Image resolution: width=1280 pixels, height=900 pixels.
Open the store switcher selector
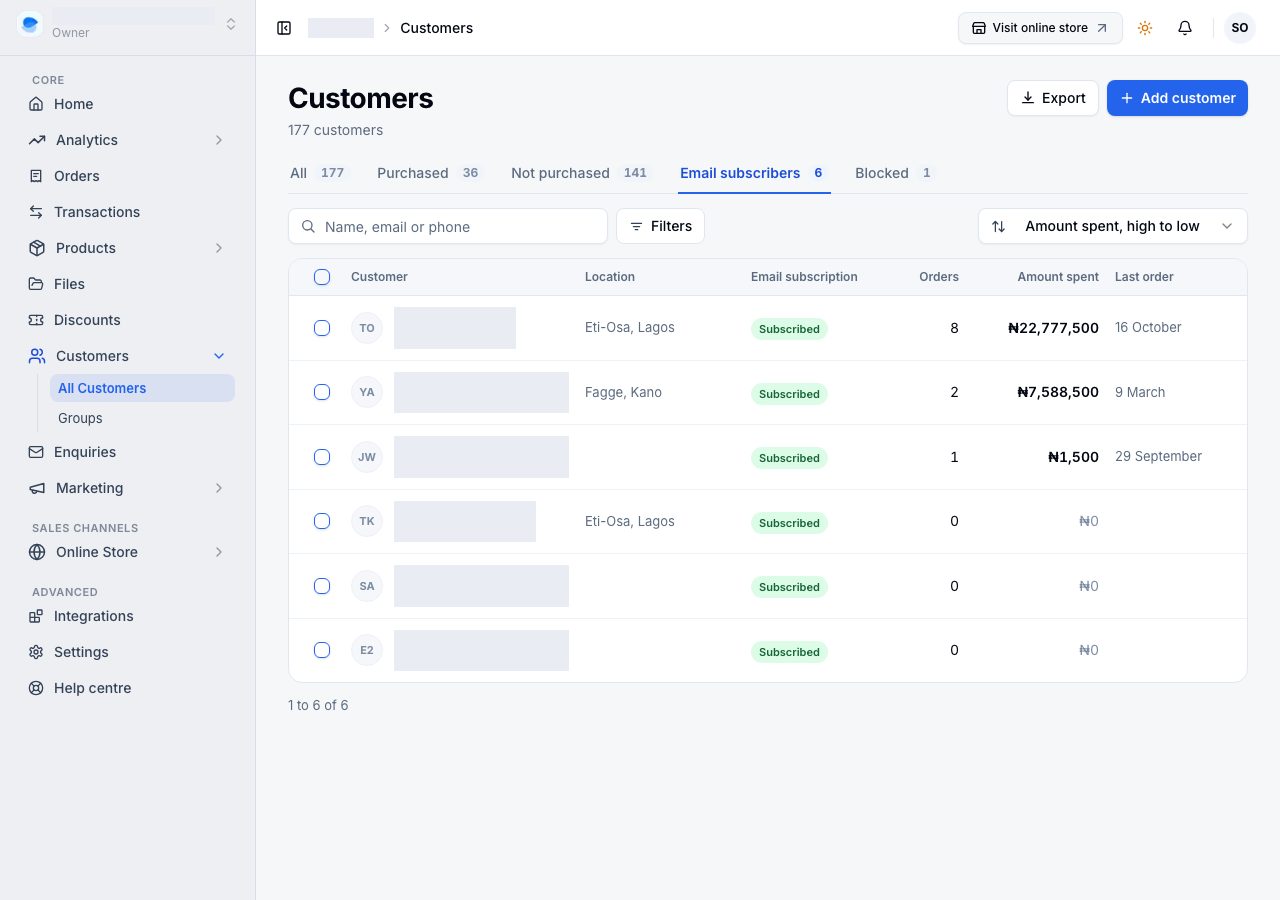coord(128,24)
